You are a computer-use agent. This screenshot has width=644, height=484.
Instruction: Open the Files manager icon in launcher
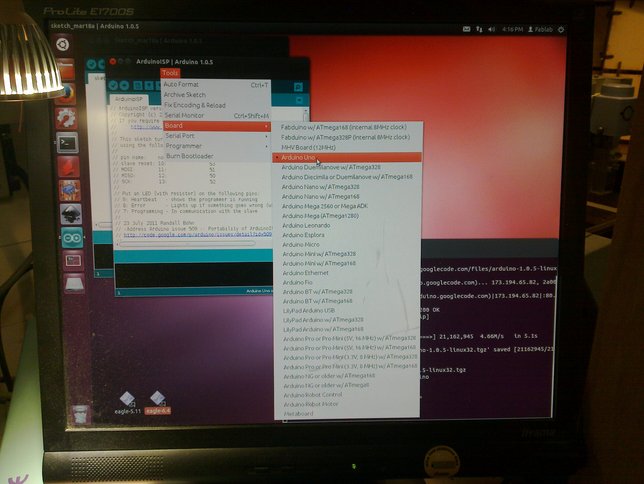click(x=66, y=70)
